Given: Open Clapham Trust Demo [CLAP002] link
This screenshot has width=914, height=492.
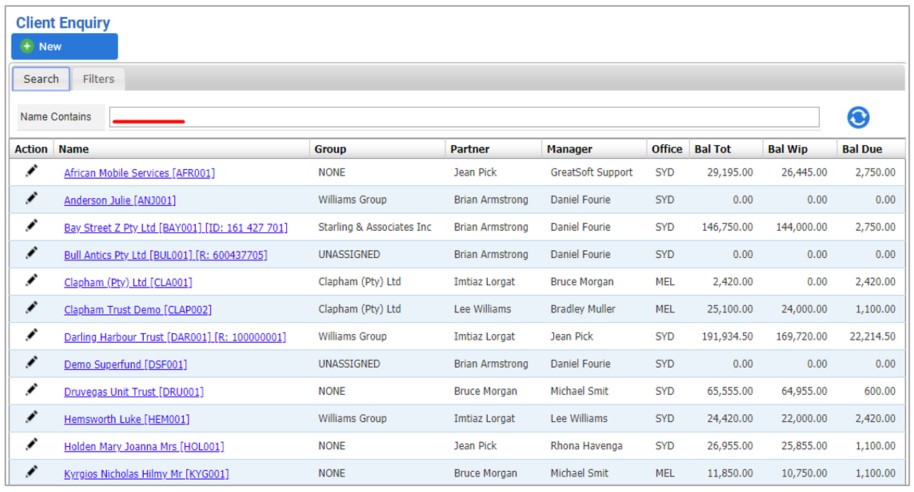Looking at the screenshot, I should [138, 310].
